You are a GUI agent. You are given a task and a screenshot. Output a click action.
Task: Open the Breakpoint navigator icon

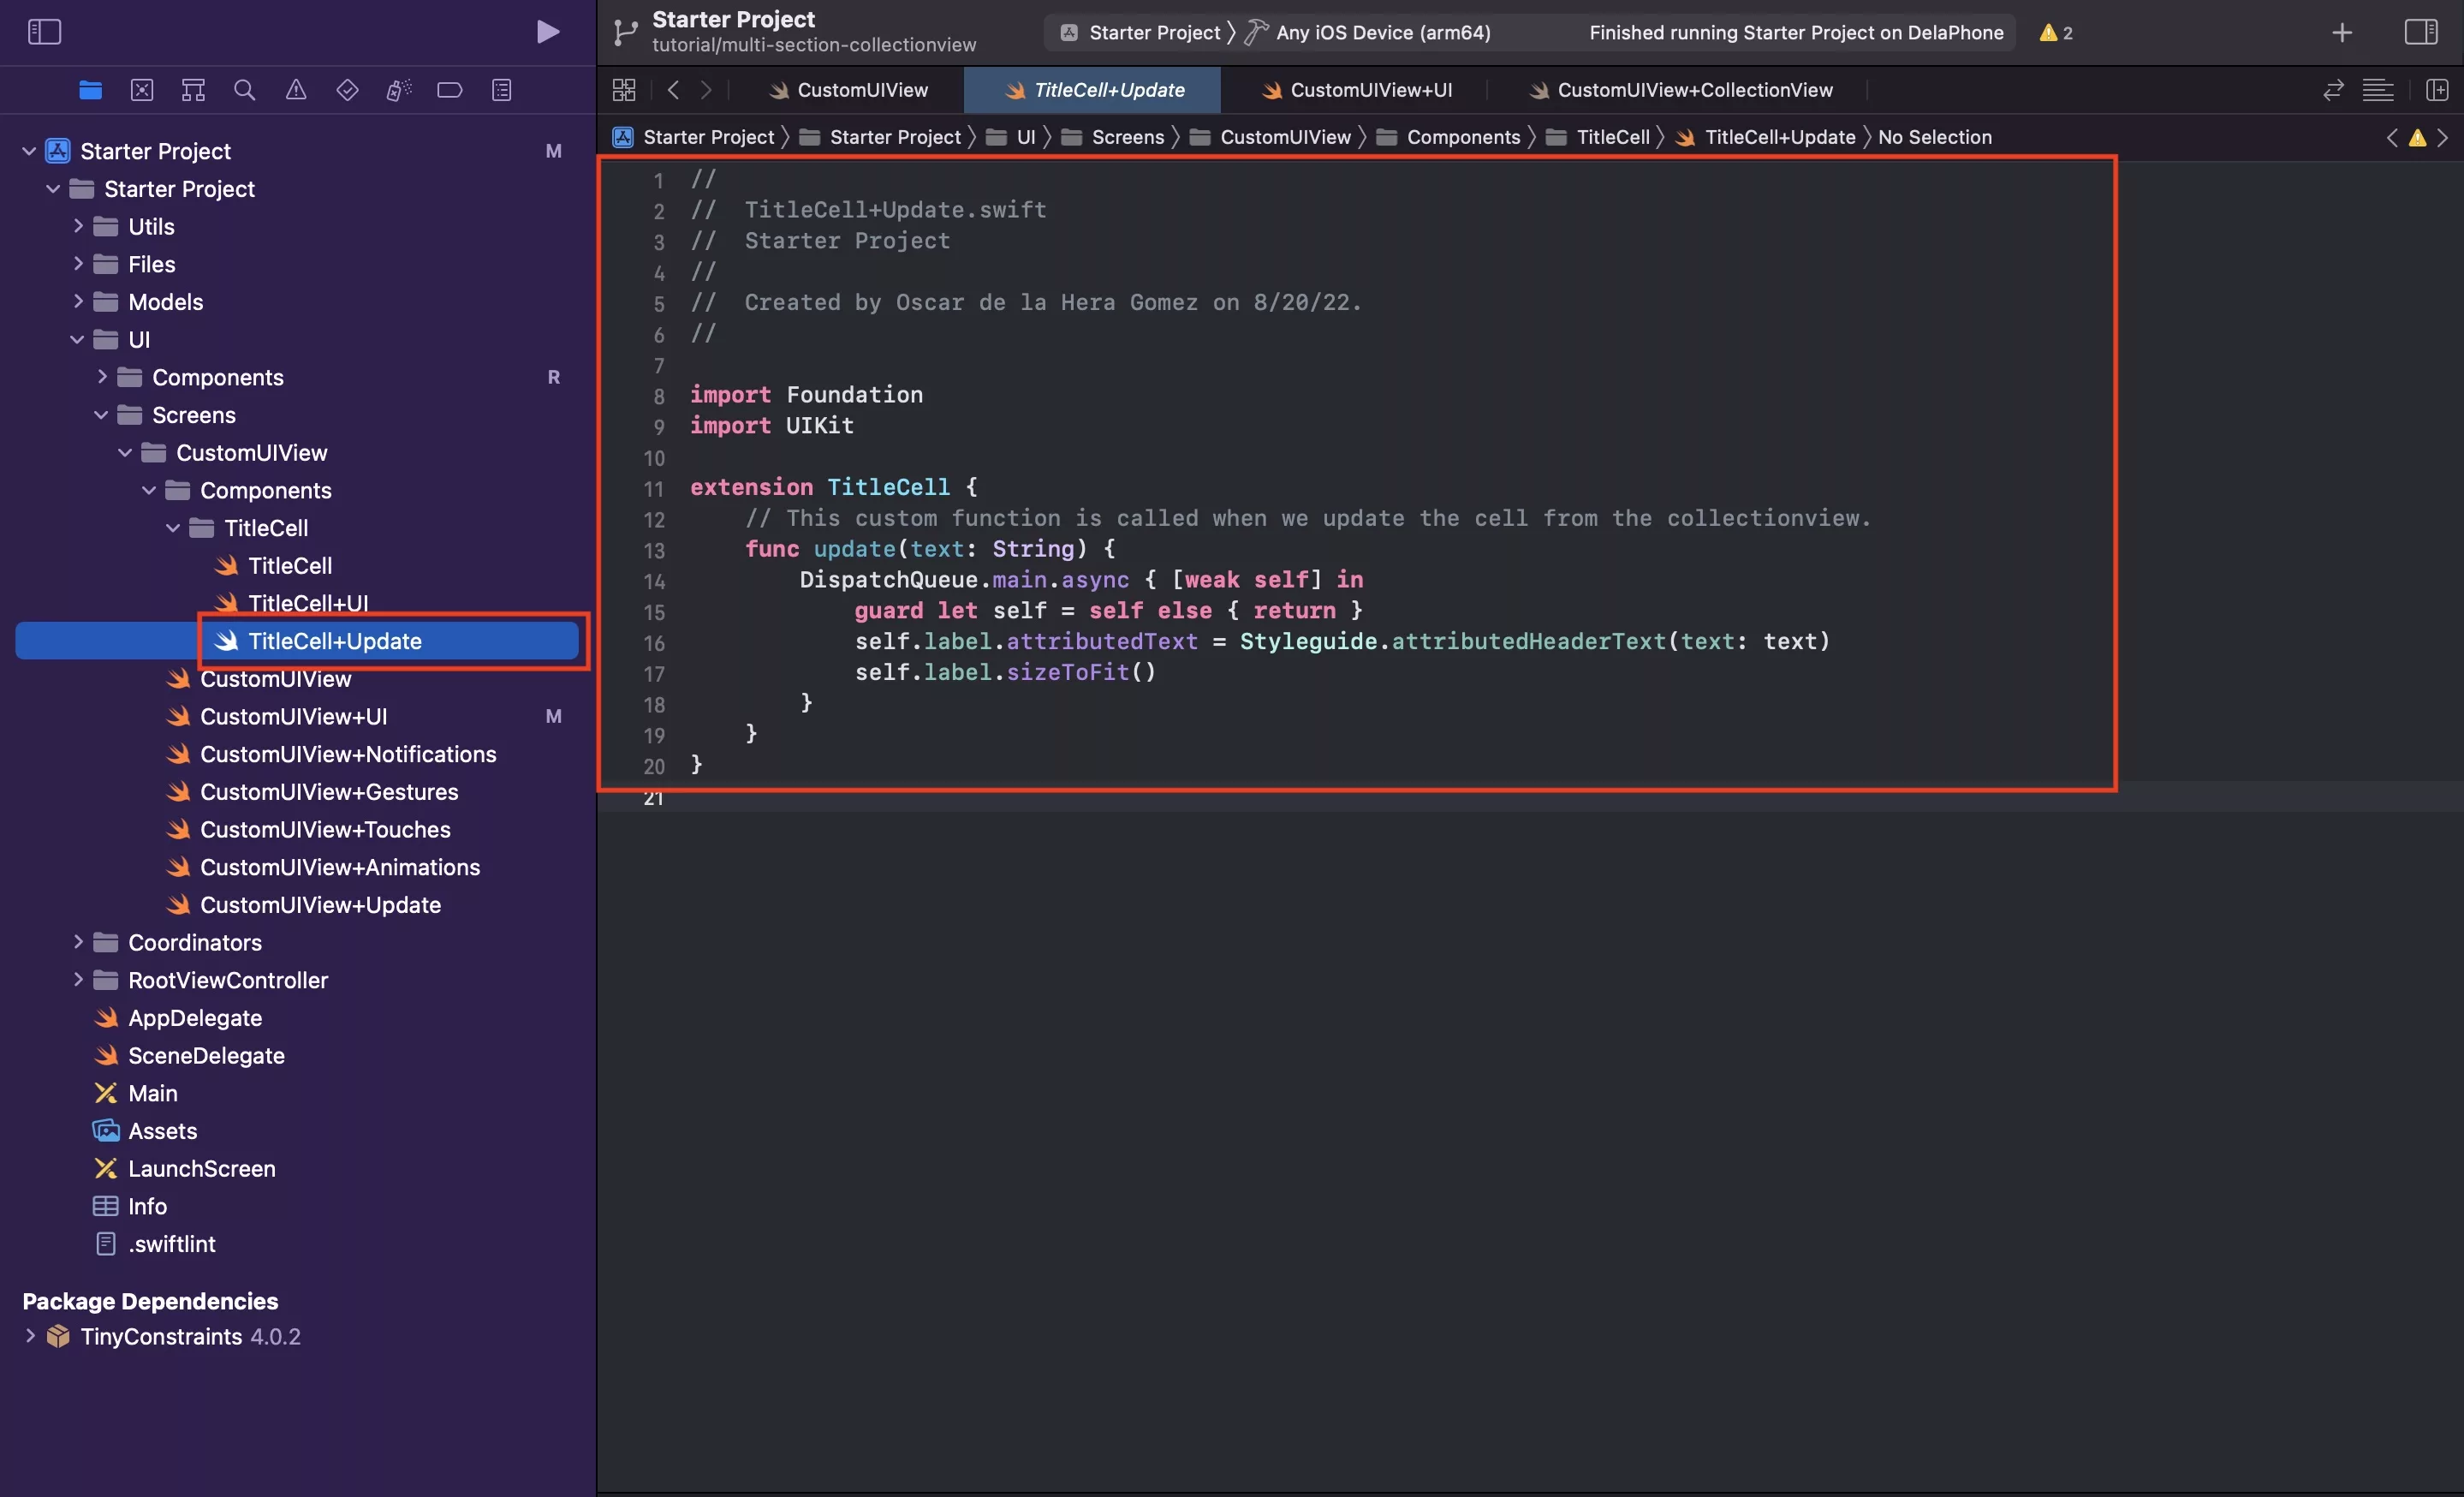[449, 90]
